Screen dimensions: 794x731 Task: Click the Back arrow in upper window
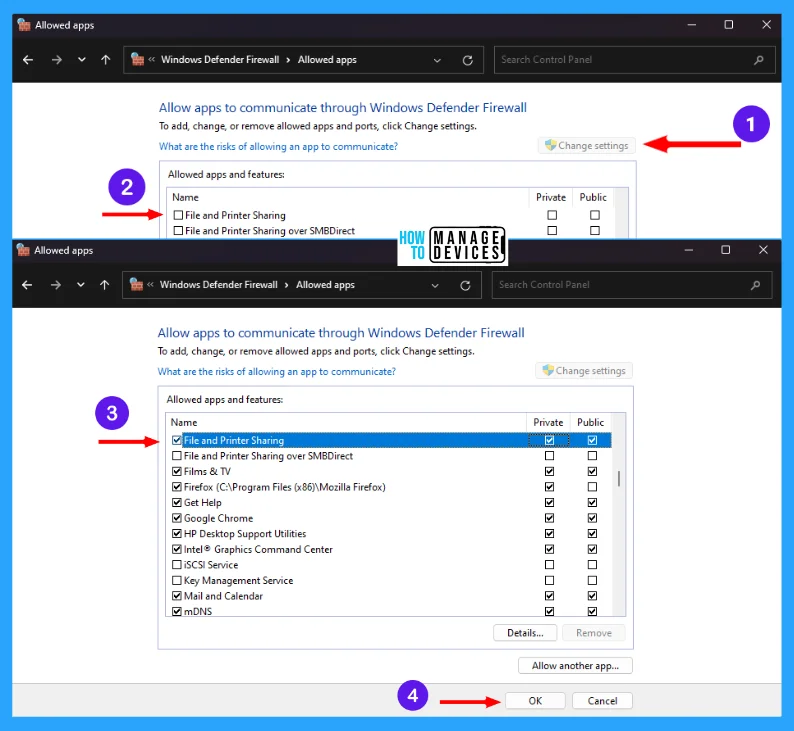(x=28, y=60)
